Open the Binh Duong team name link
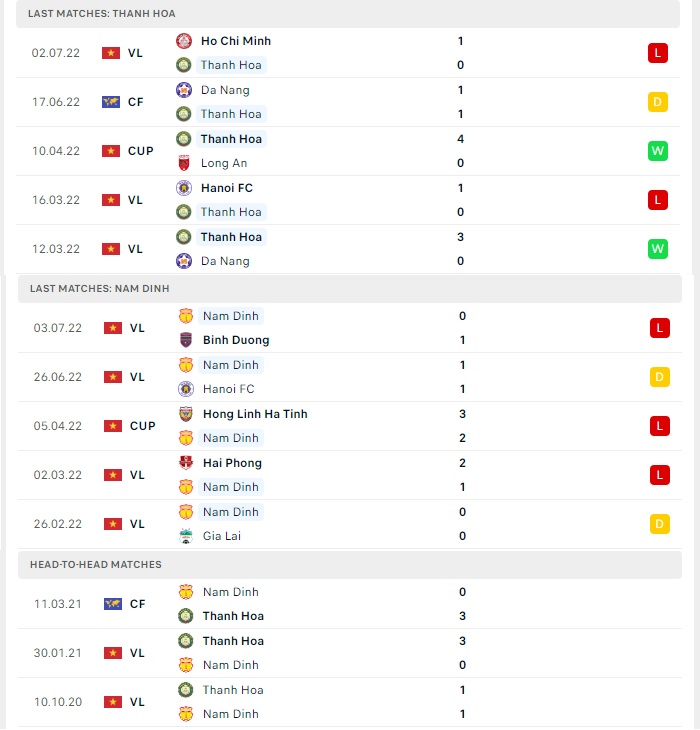Image resolution: width=700 pixels, height=730 pixels. [x=236, y=340]
